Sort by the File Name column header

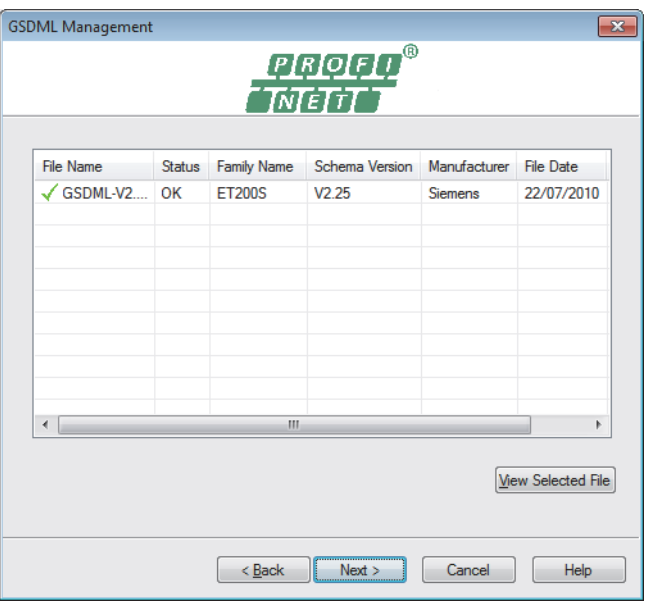94,167
